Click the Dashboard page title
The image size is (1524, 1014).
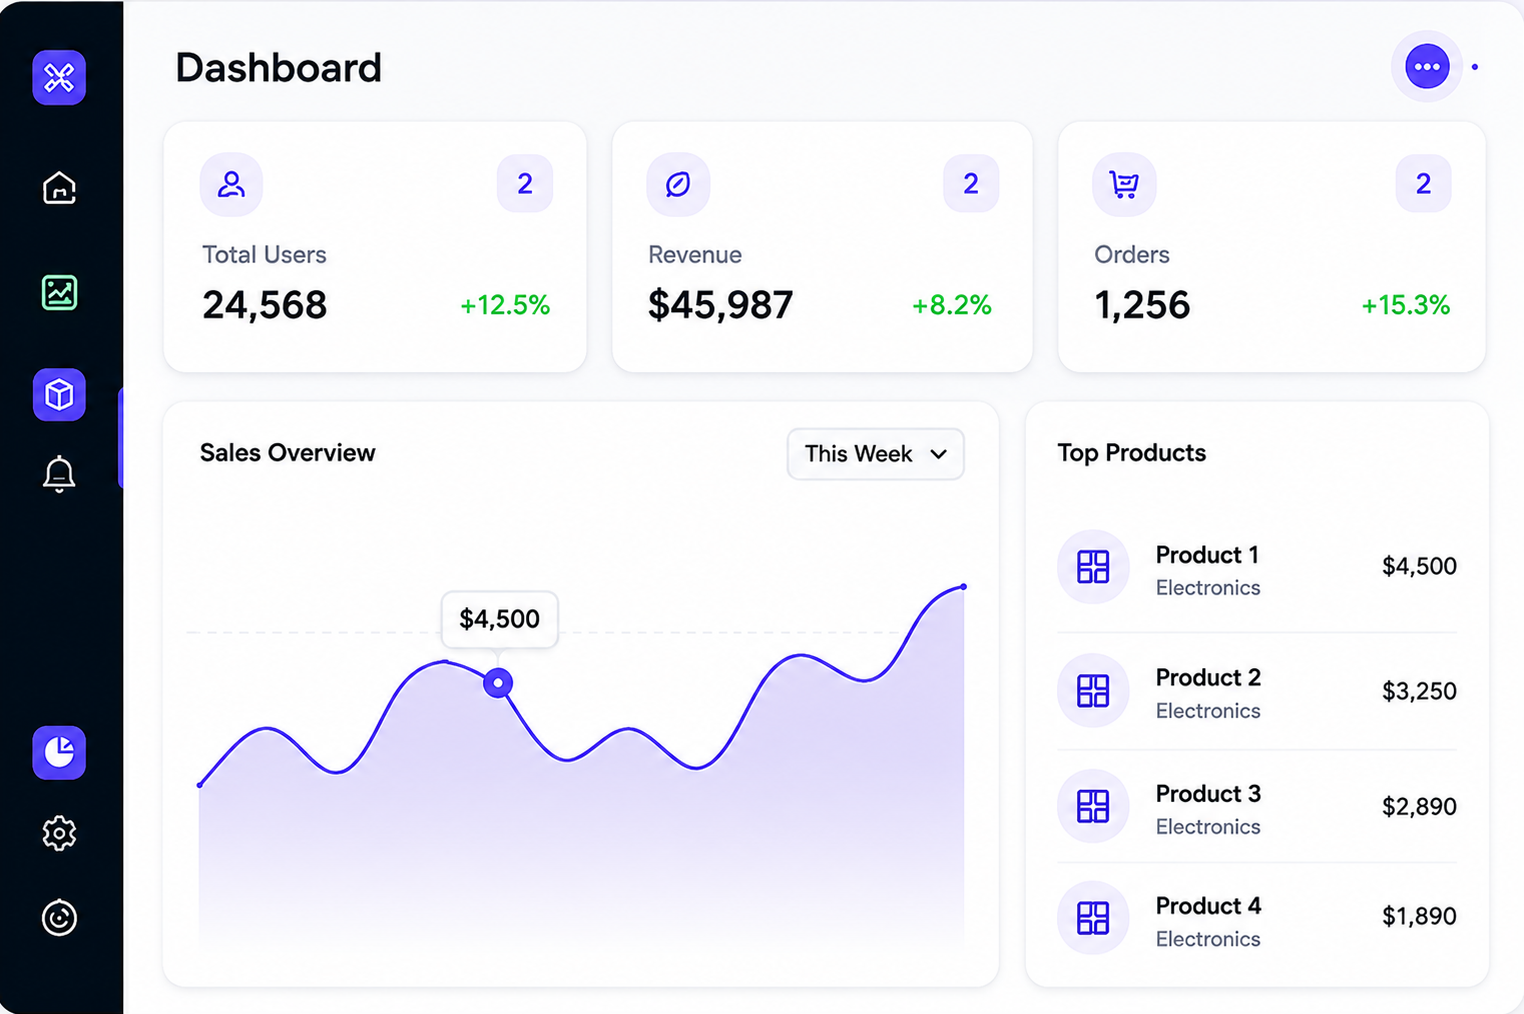pyautogui.click(x=279, y=68)
